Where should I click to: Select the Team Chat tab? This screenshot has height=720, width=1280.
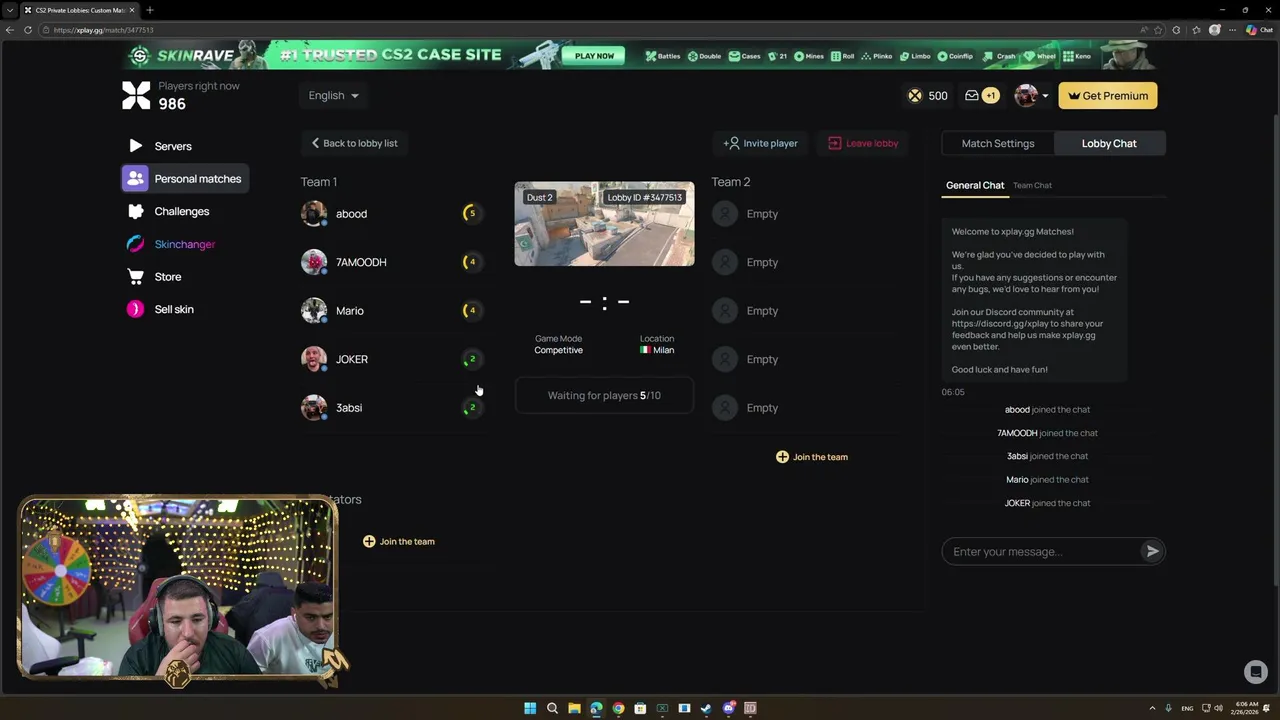click(x=1032, y=185)
